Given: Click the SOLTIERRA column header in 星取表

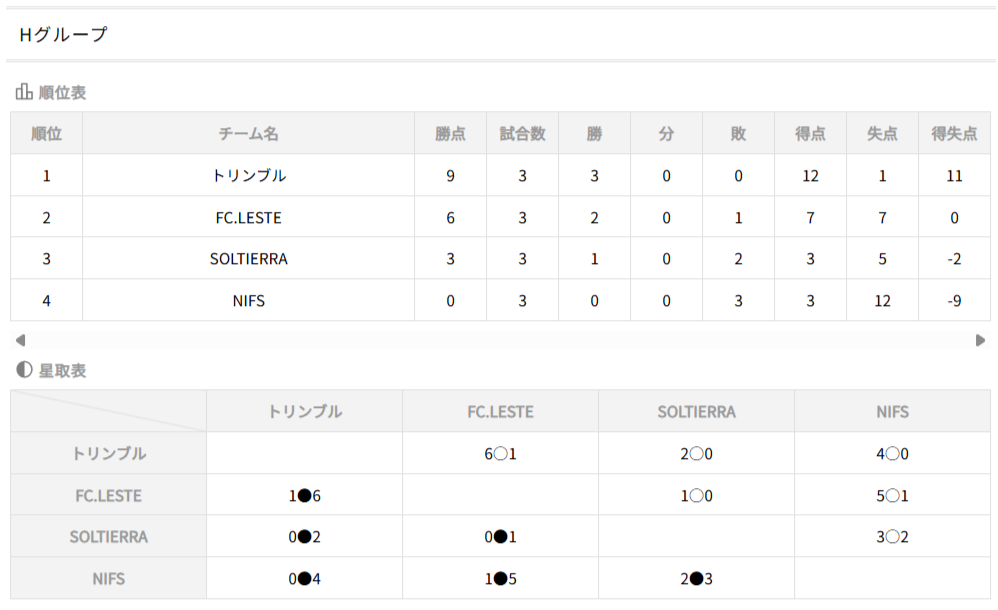Looking at the screenshot, I should 696,412.
